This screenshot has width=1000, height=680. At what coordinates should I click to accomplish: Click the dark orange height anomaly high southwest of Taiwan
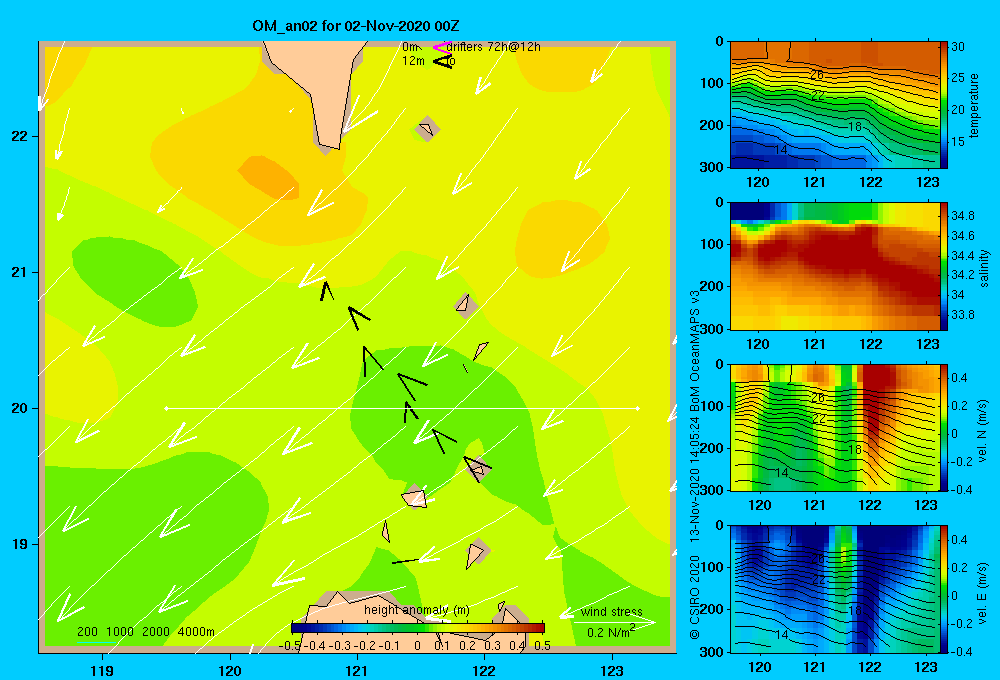[x=268, y=177]
